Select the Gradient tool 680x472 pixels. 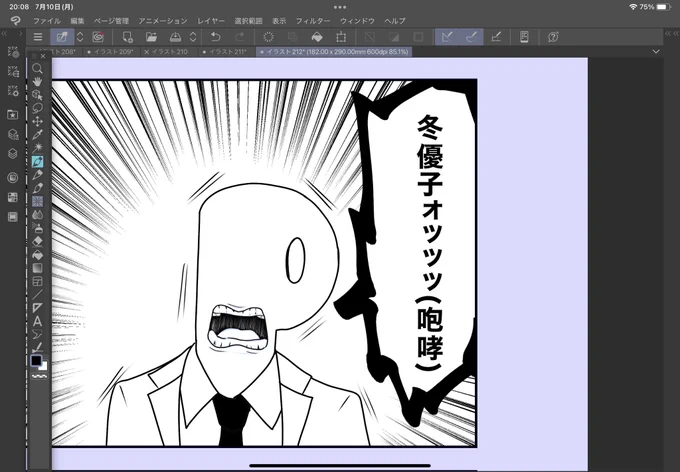(37, 268)
